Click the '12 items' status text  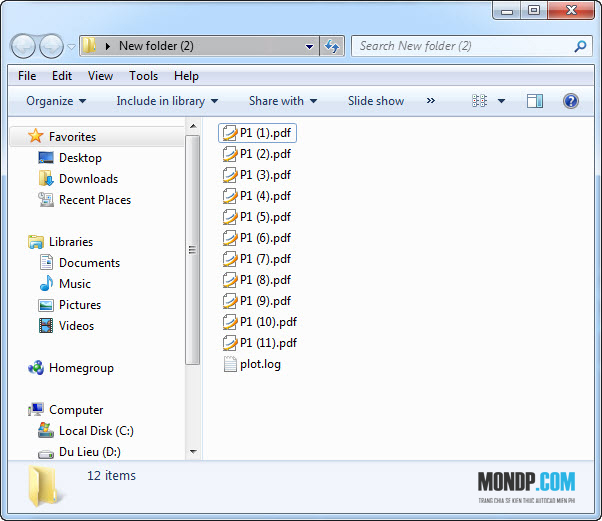(x=111, y=476)
